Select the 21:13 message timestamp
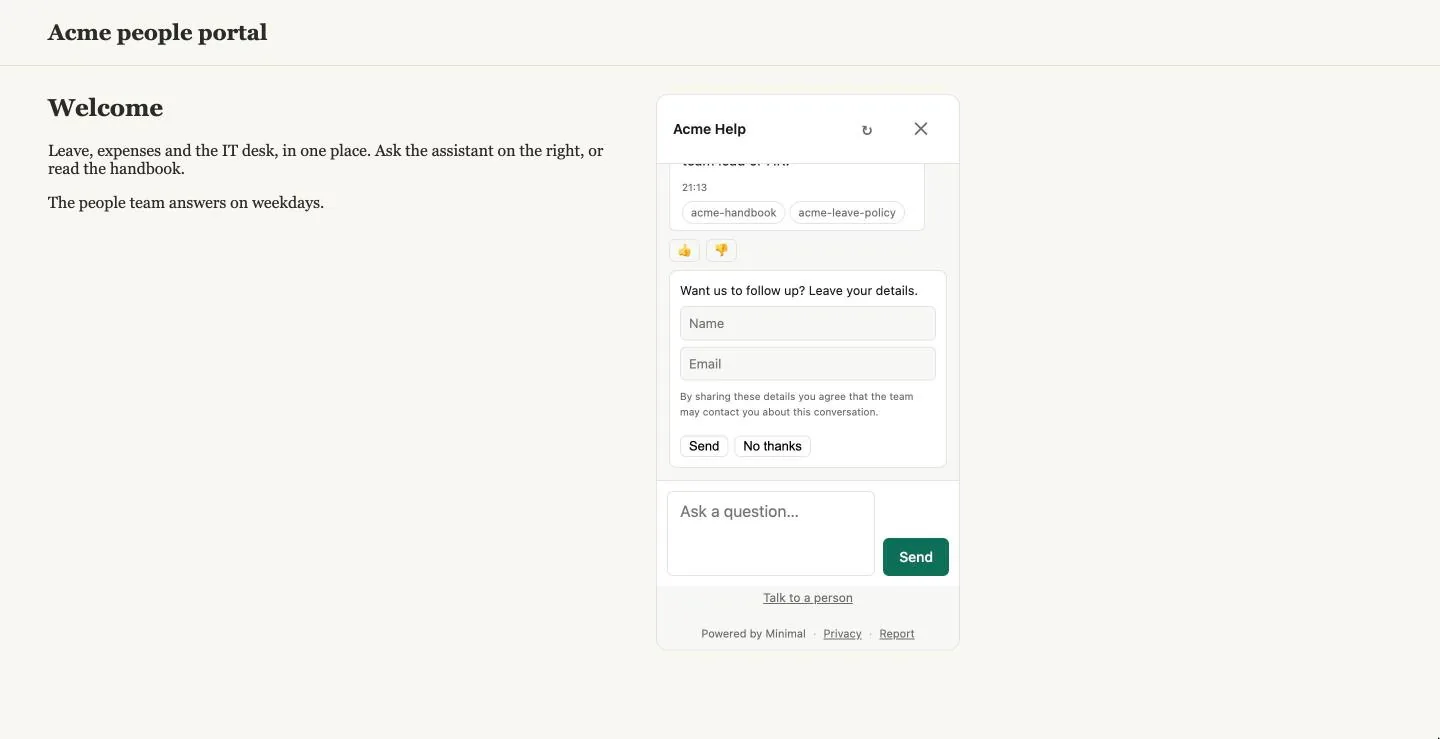This screenshot has width=1440, height=739. 694,188
